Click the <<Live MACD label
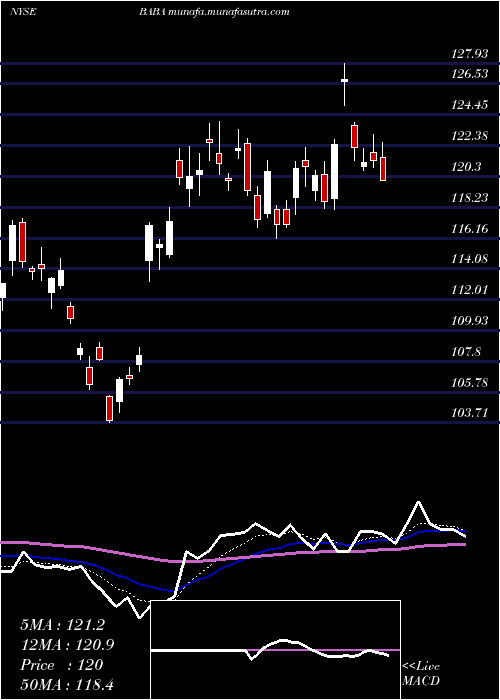The image size is (500, 700). (421, 673)
